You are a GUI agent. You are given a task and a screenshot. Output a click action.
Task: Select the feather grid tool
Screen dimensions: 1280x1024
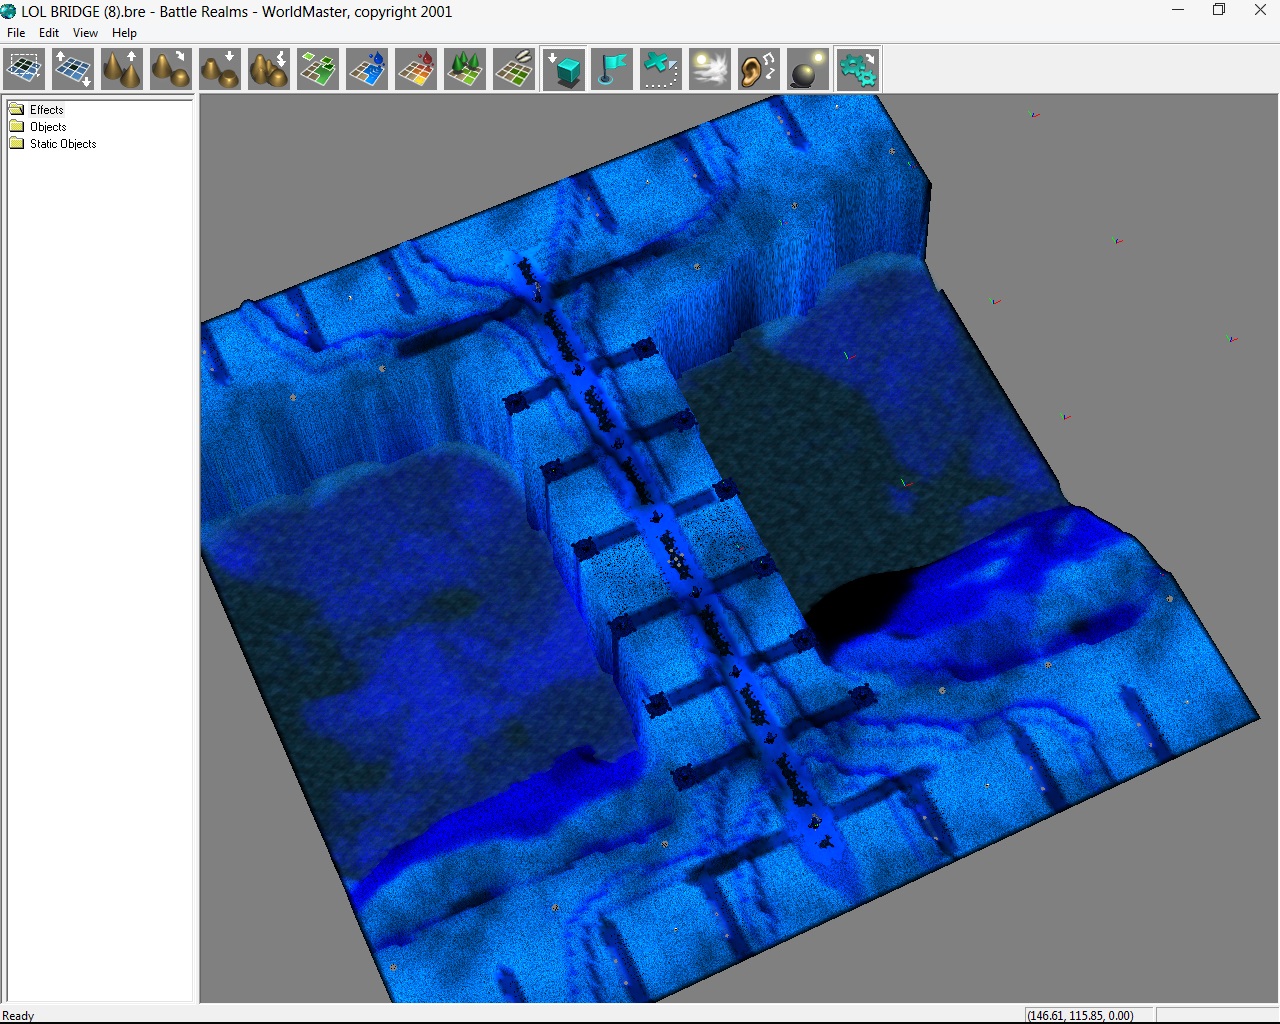(514, 70)
